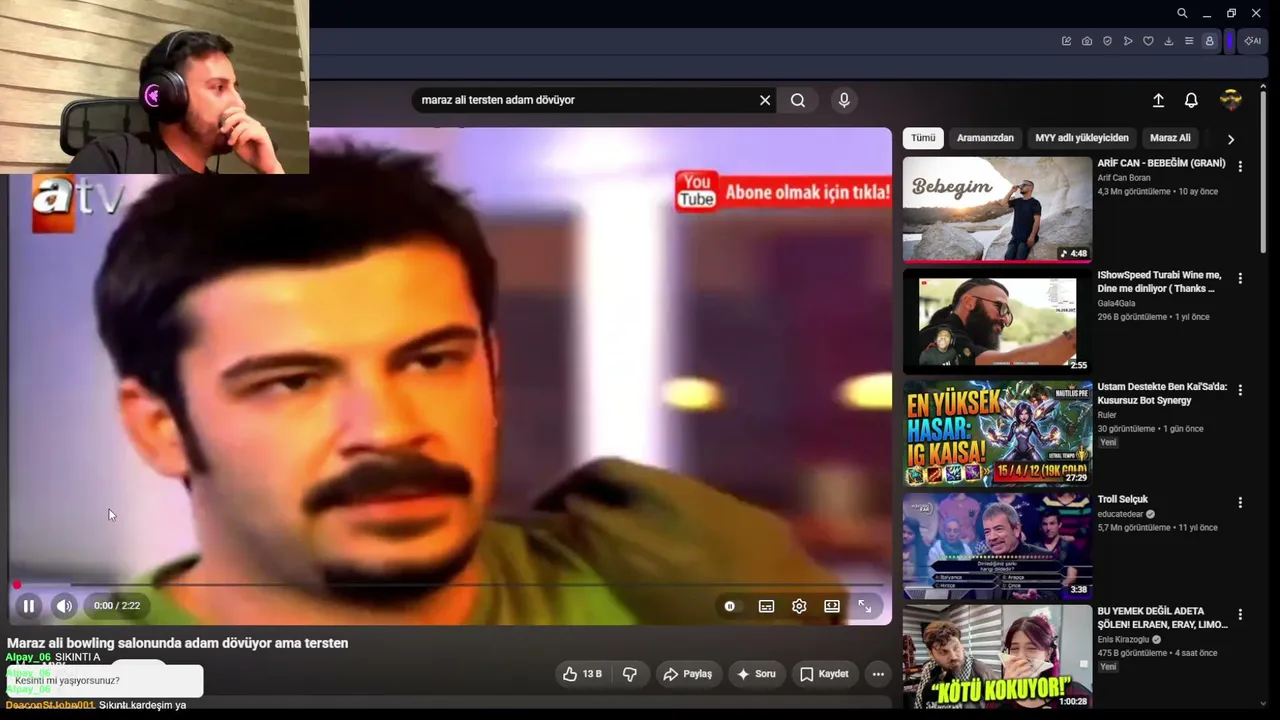Open the IShowSpeed Turabi video thumbnail
Viewport: 1280px width, 720px height.
(997, 321)
